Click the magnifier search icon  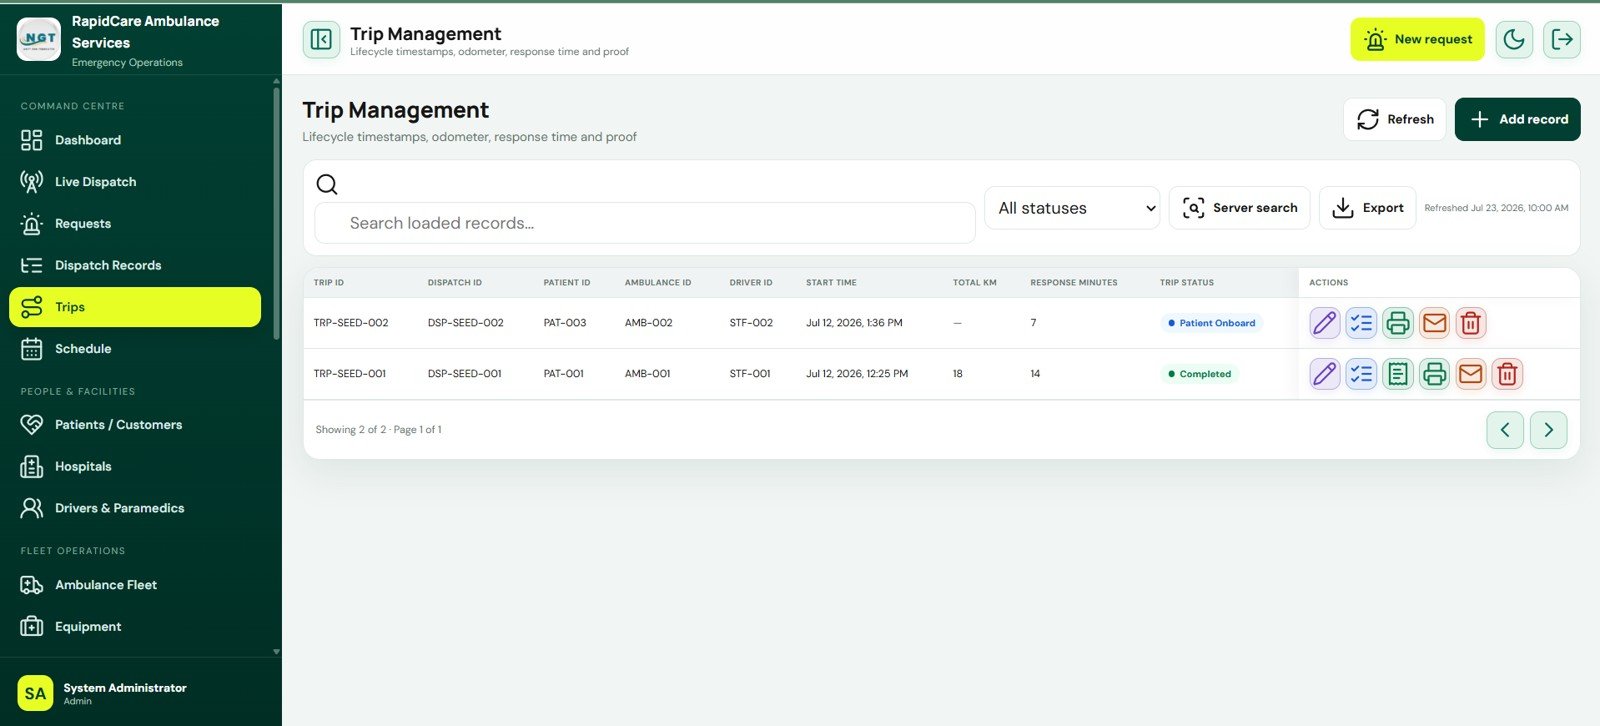tap(327, 184)
